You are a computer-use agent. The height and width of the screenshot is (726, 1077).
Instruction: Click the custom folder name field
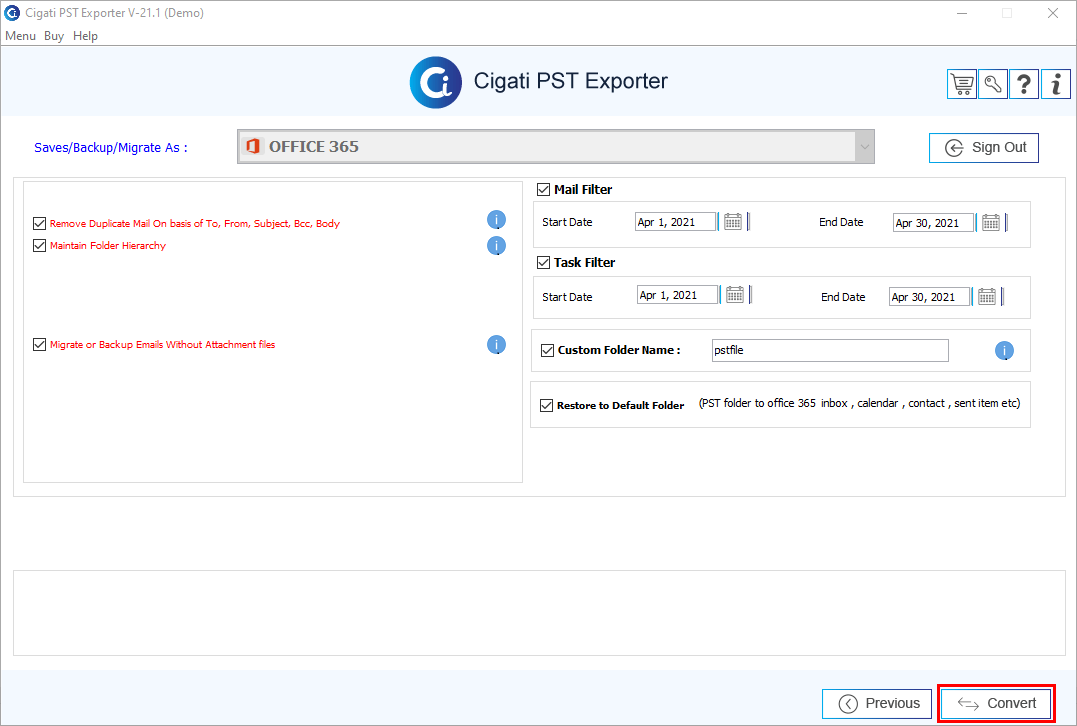(x=830, y=350)
